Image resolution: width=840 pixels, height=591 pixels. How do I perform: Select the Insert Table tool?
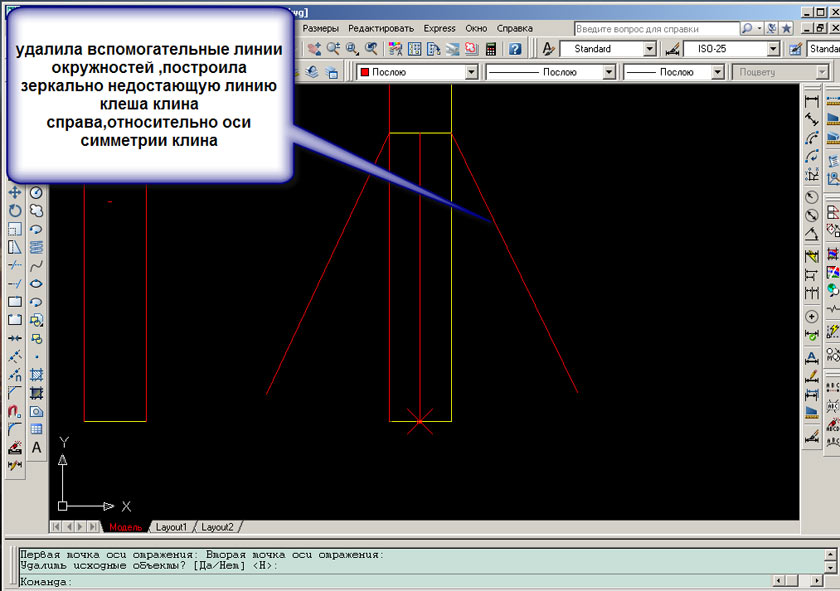click(36, 429)
